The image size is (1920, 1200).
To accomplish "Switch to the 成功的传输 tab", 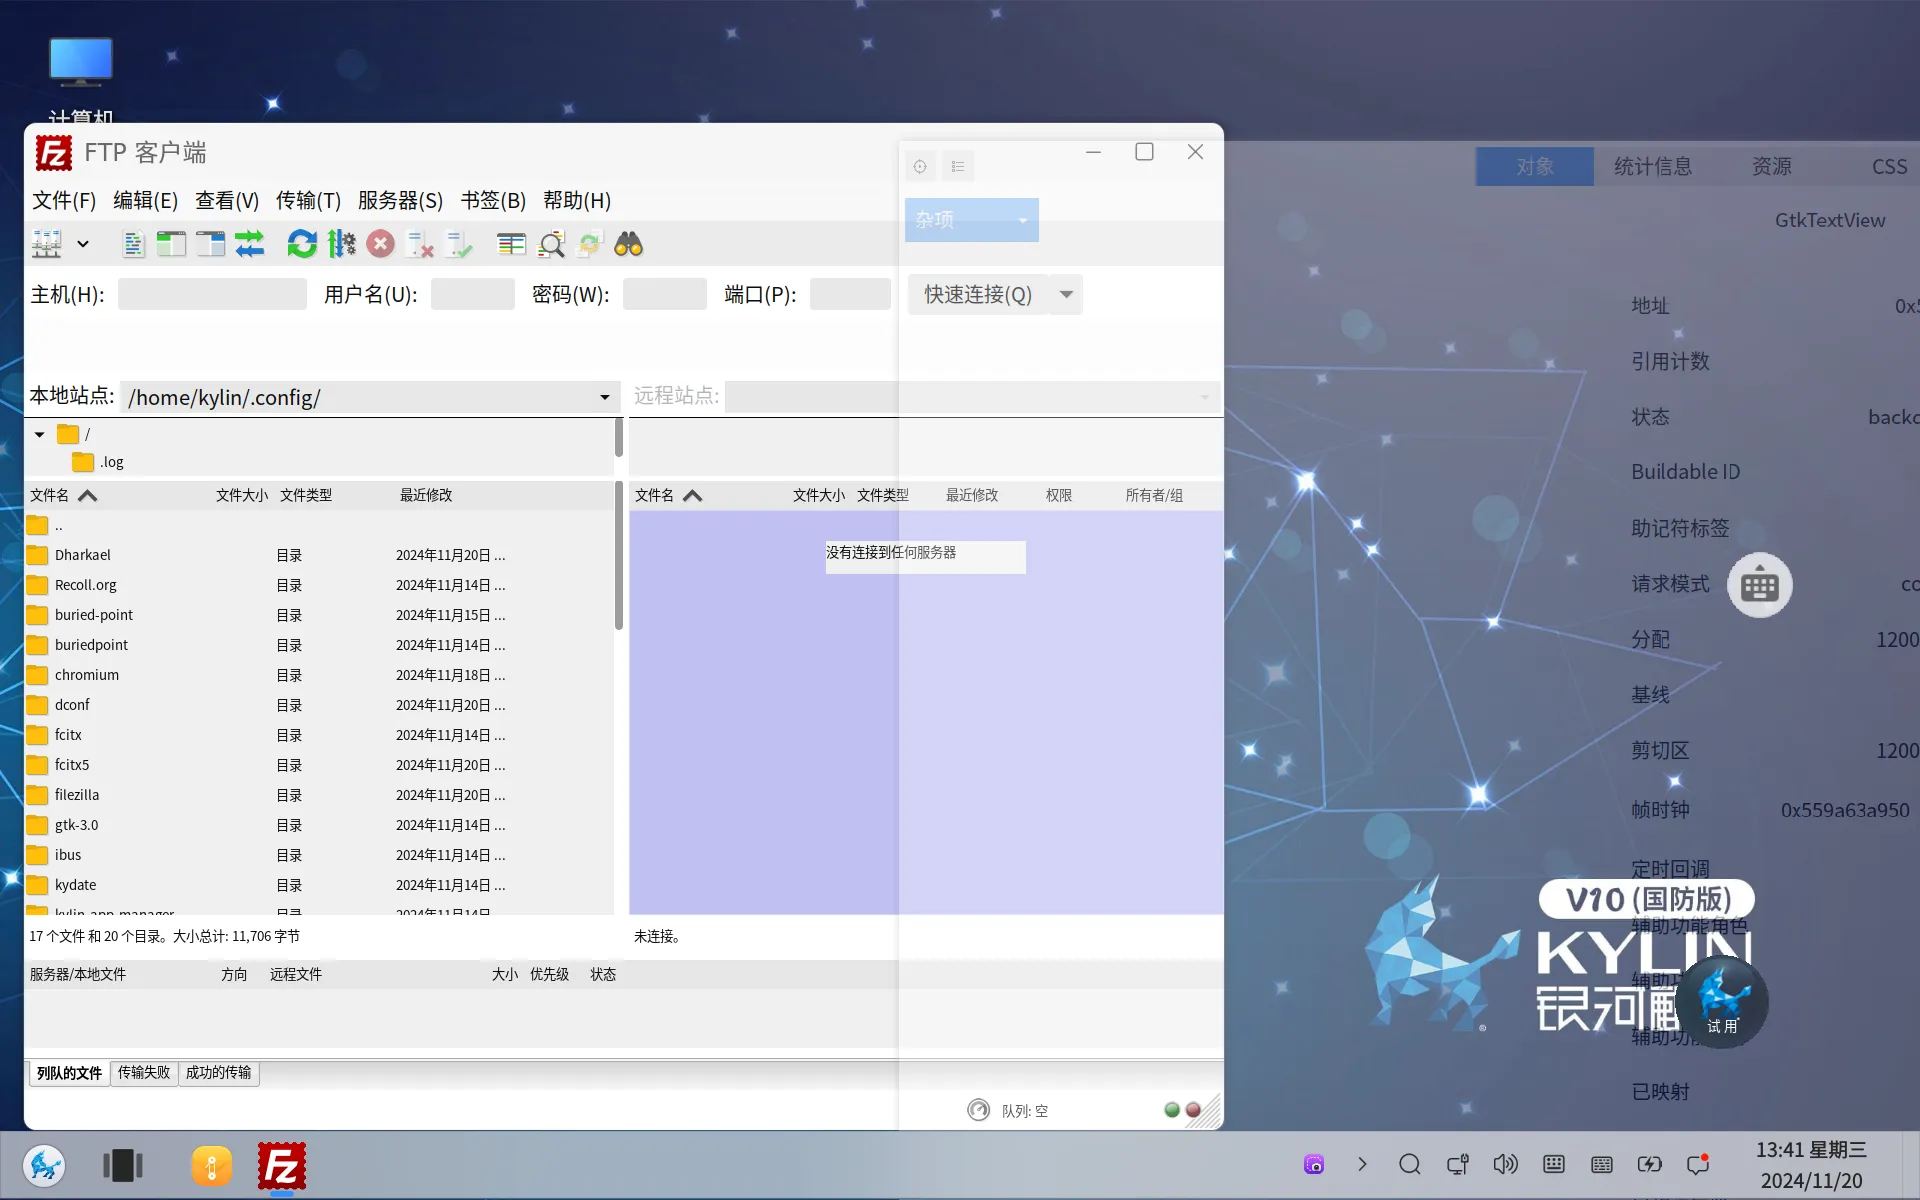I will [219, 1072].
